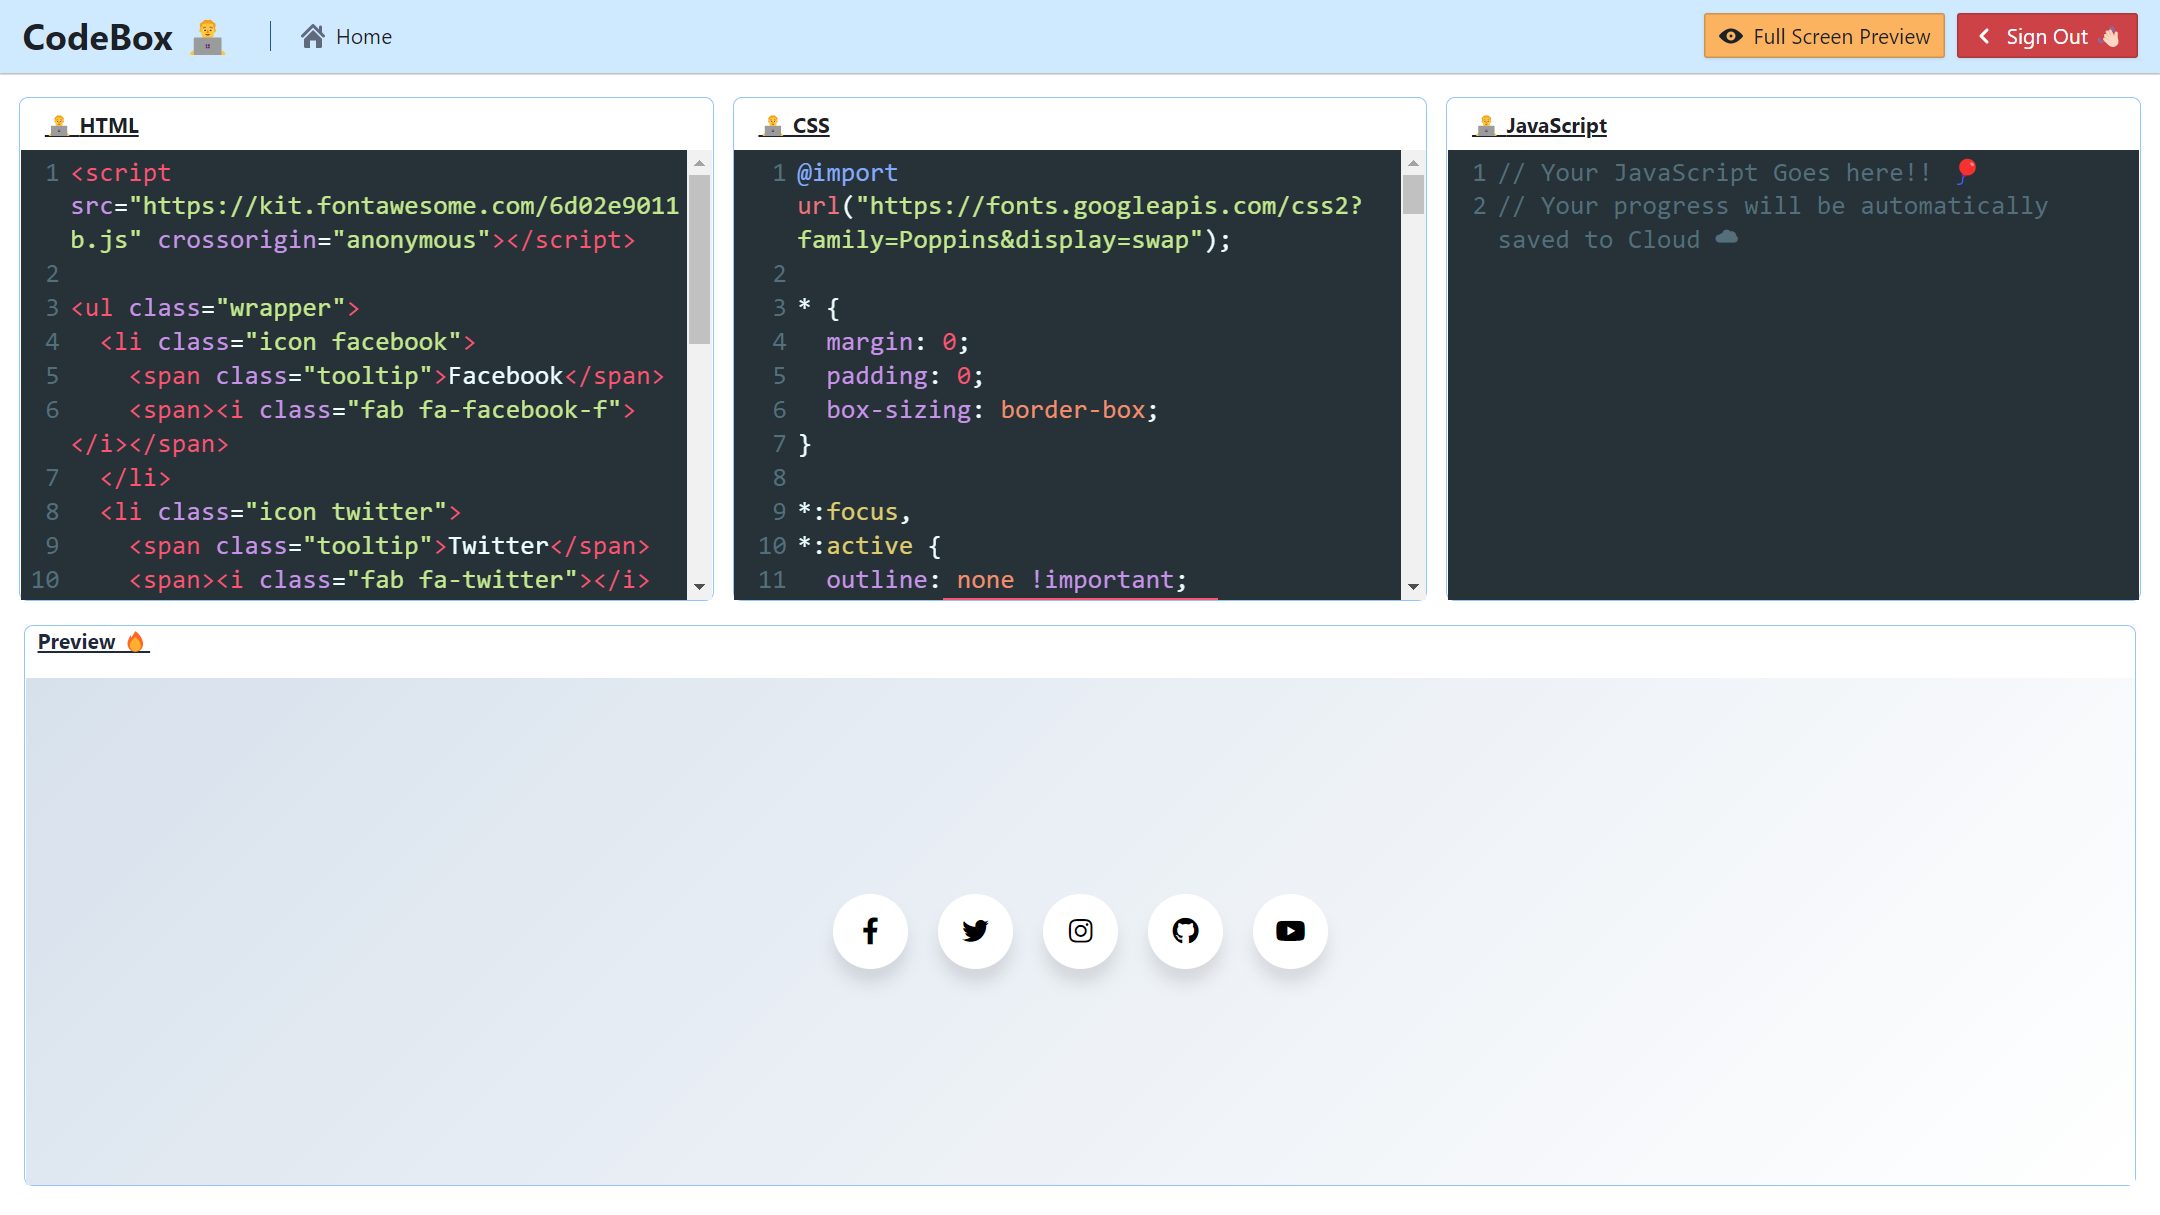
Task: Click the eye icon on Full Screen Preview
Action: pos(1731,37)
